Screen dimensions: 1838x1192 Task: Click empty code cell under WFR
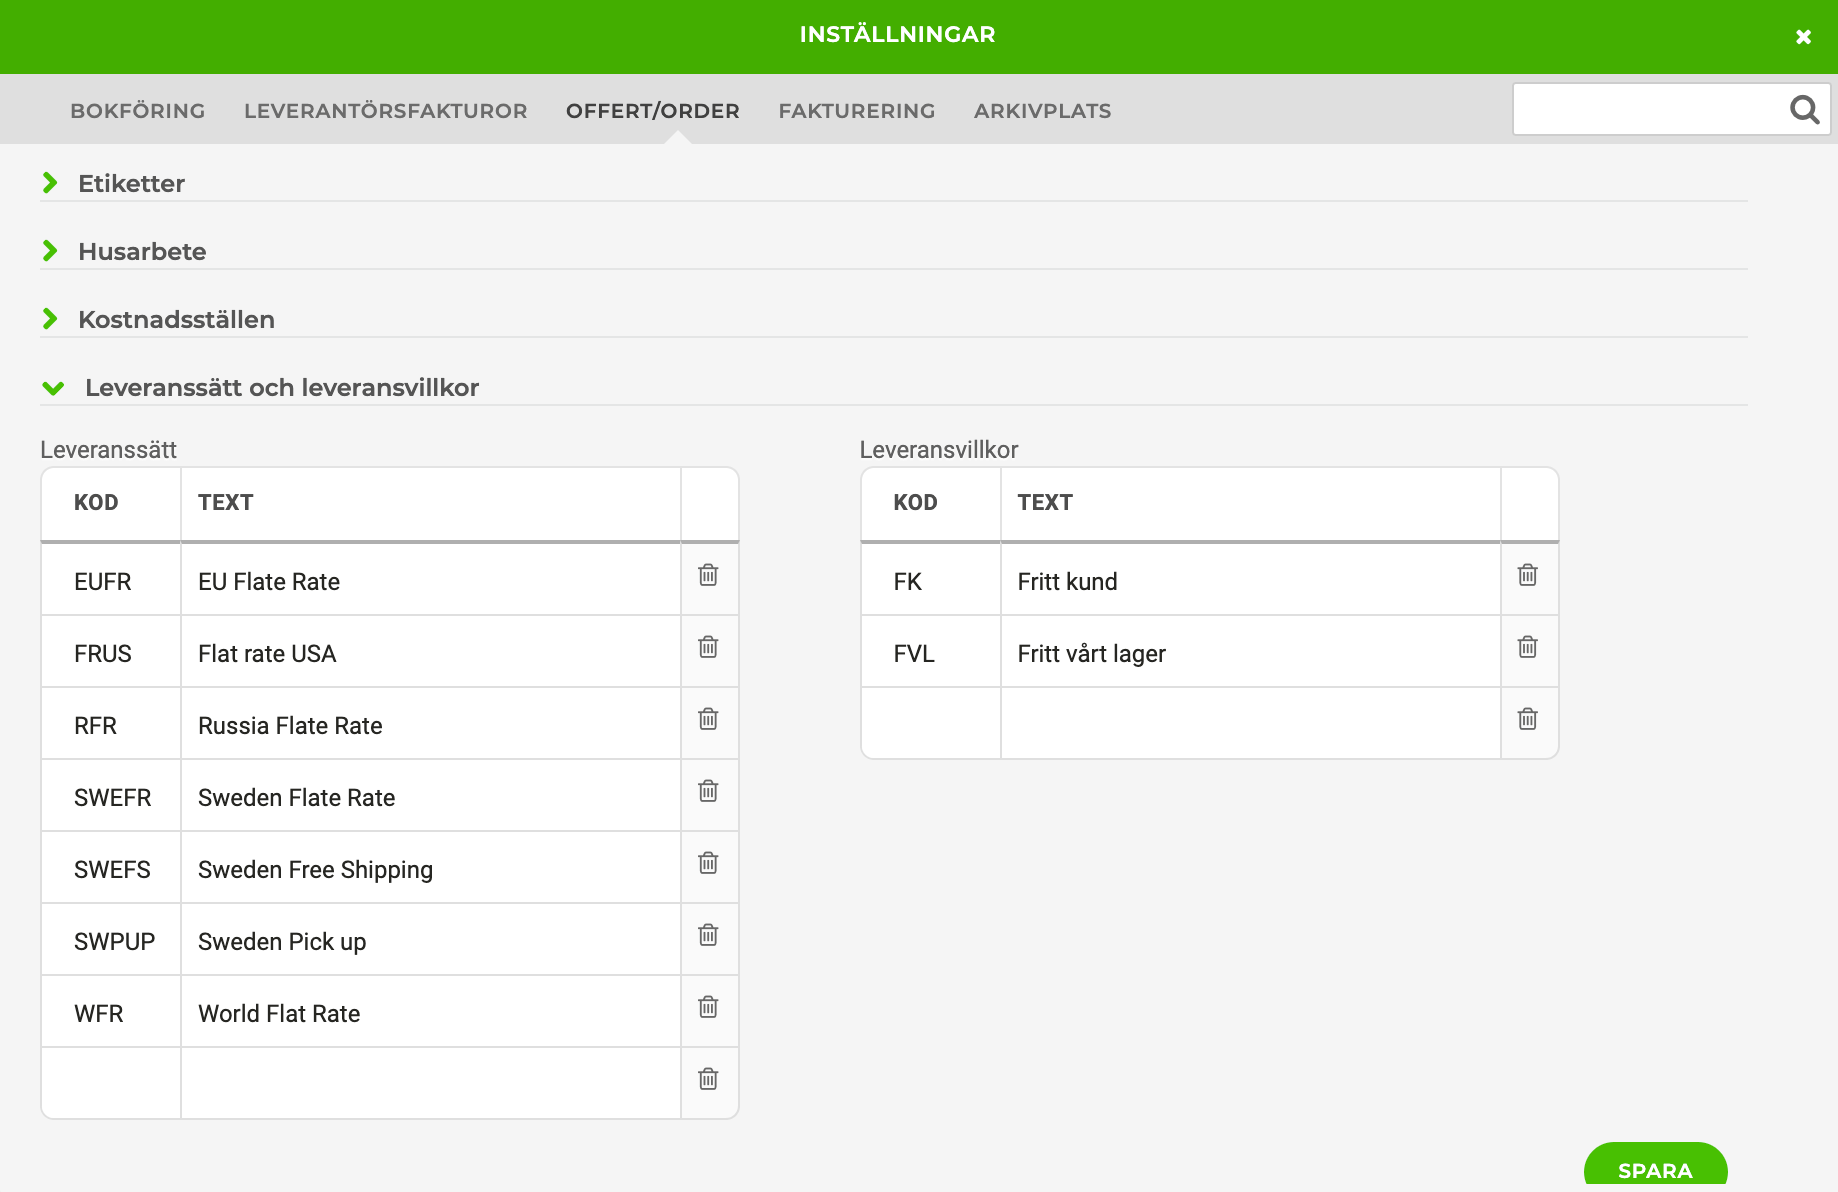tap(111, 1083)
